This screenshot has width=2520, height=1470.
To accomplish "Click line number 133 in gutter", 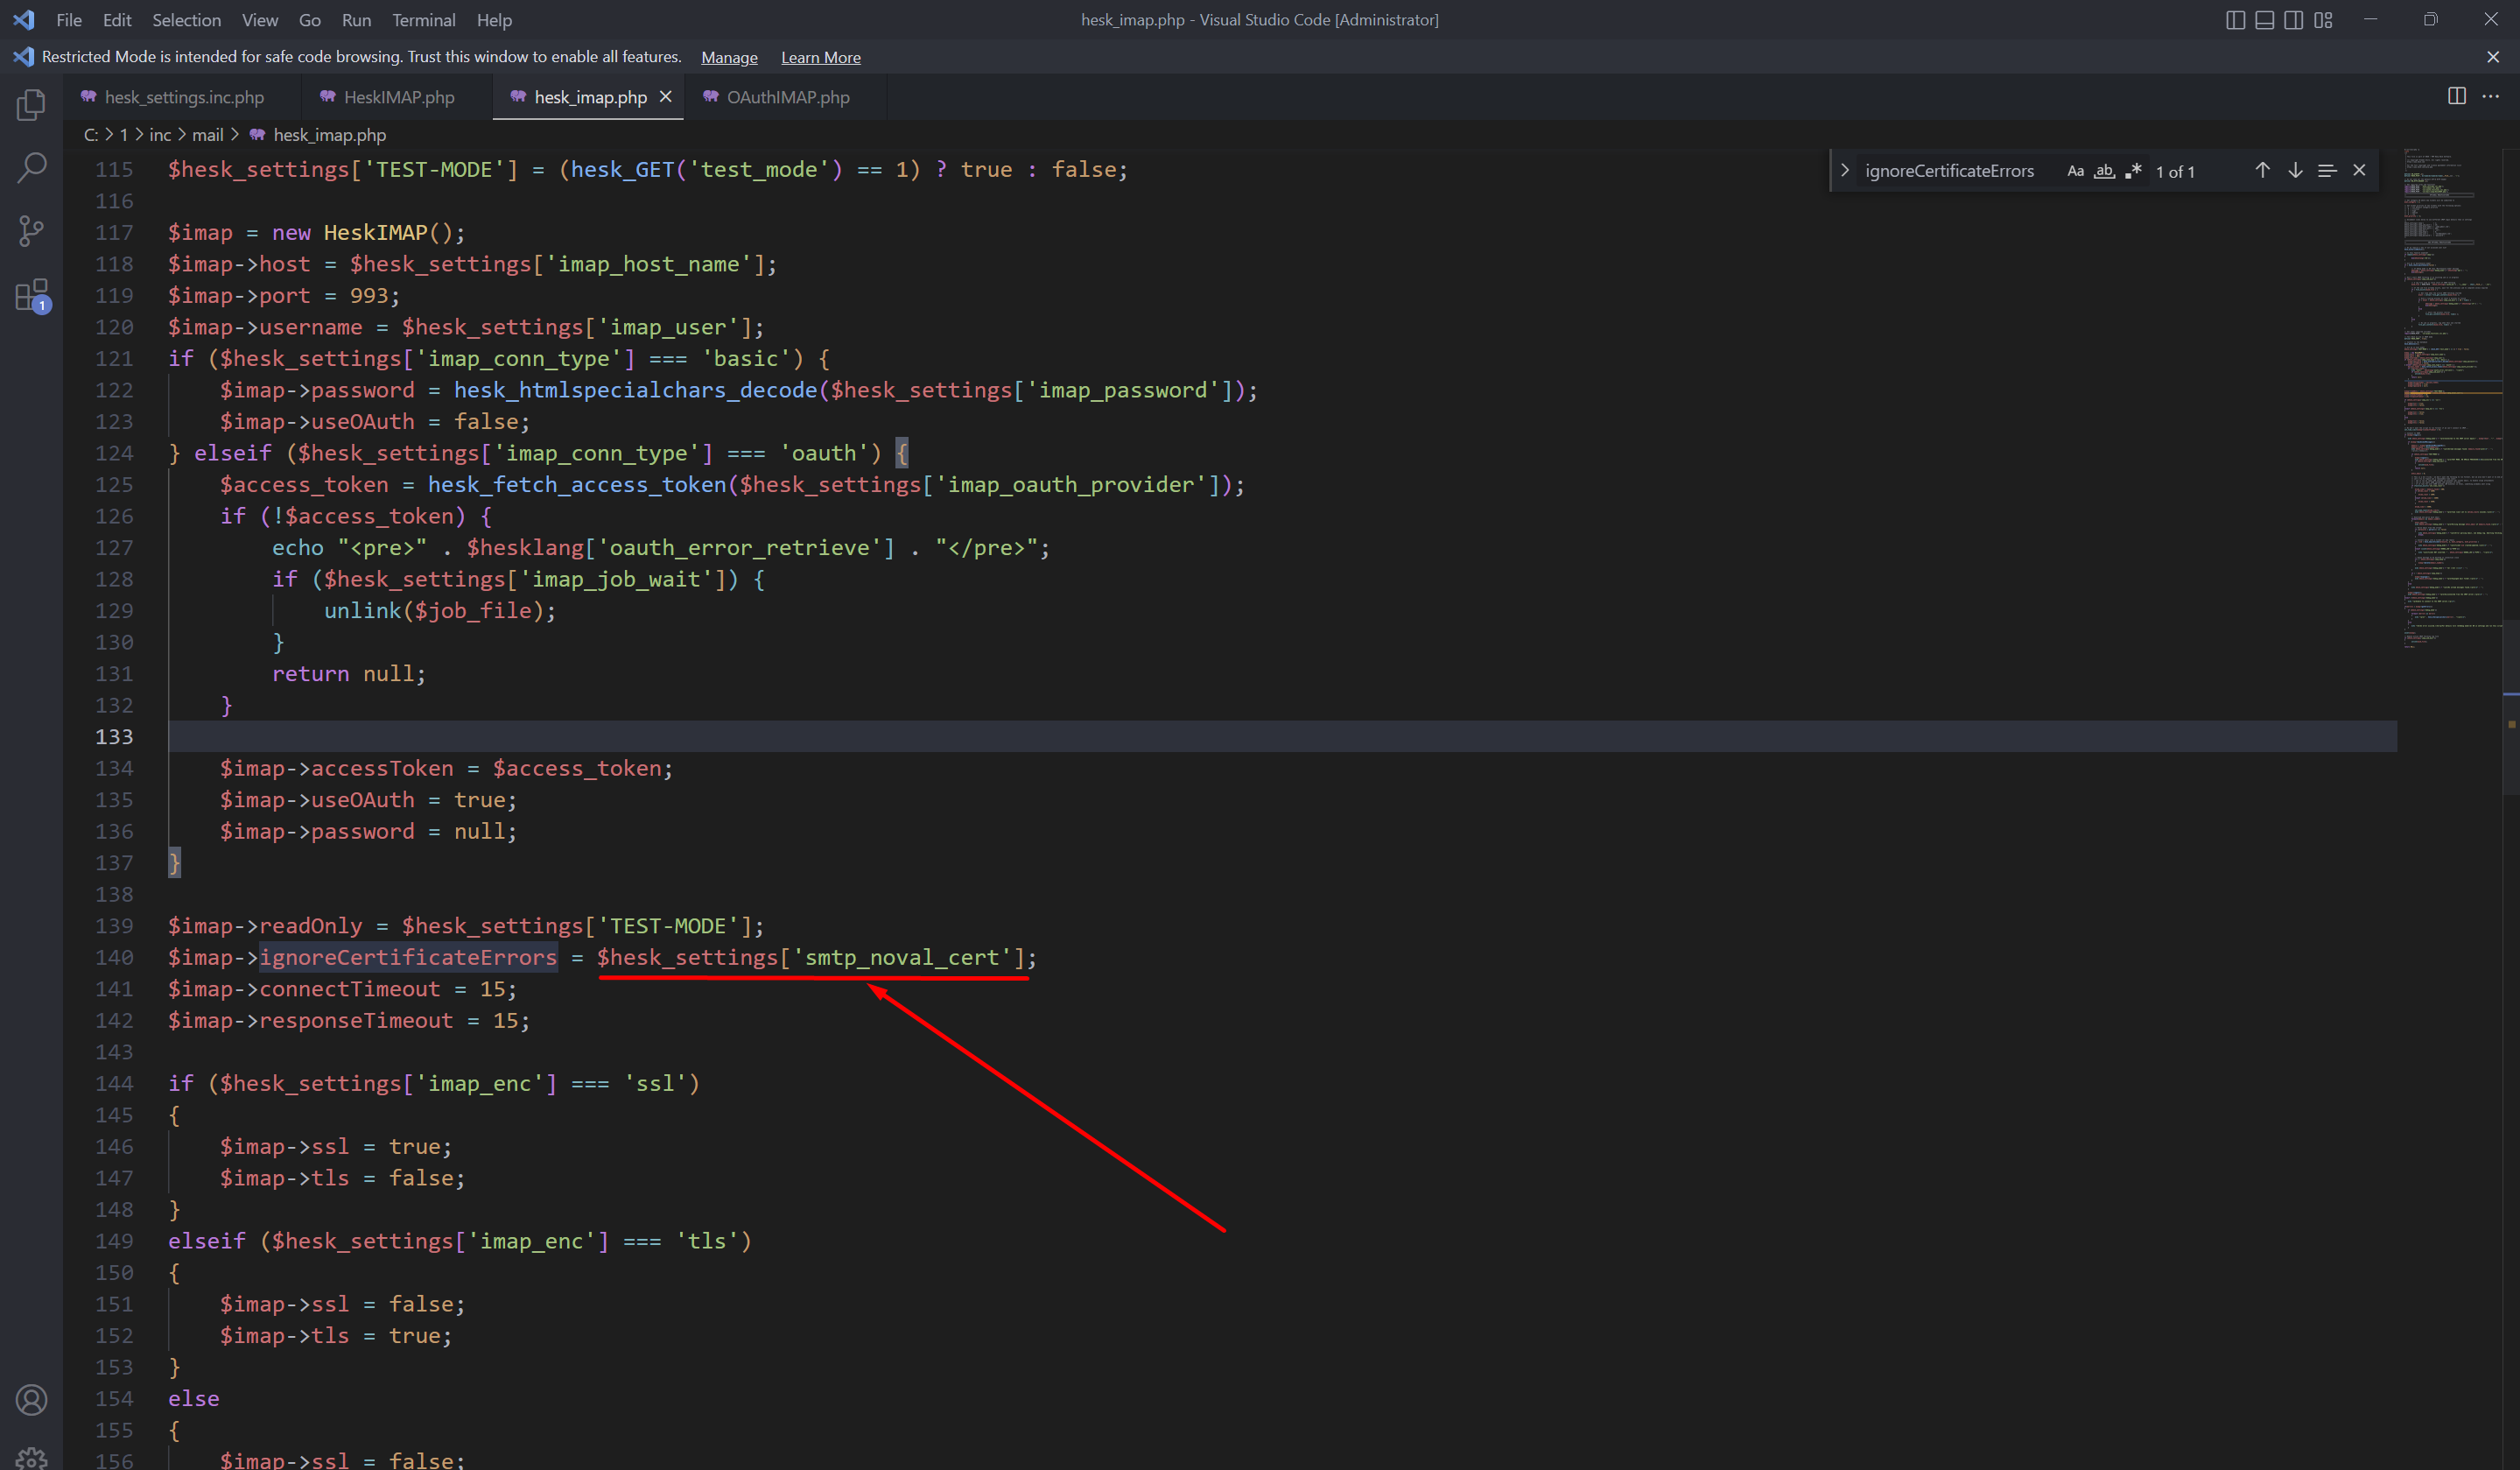I will [x=114, y=737].
